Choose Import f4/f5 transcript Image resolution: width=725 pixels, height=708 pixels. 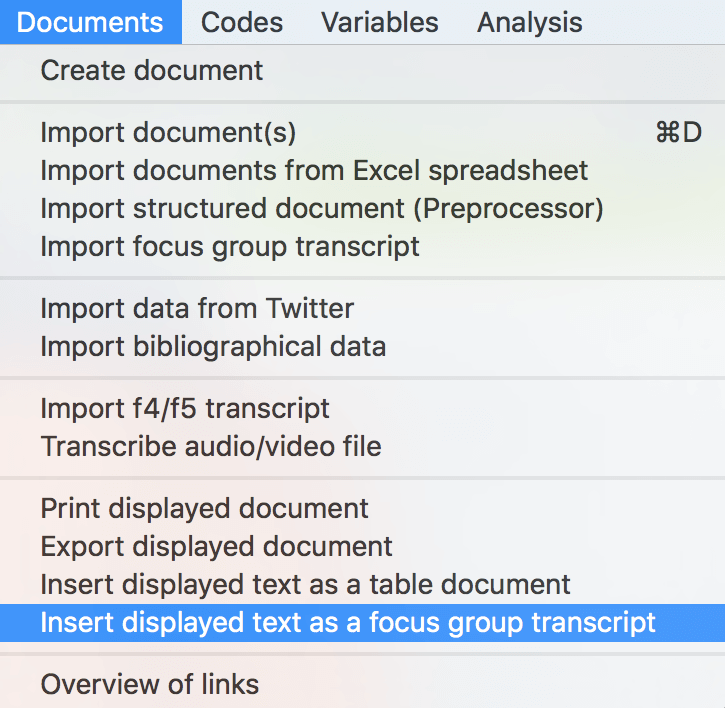tap(362, 408)
